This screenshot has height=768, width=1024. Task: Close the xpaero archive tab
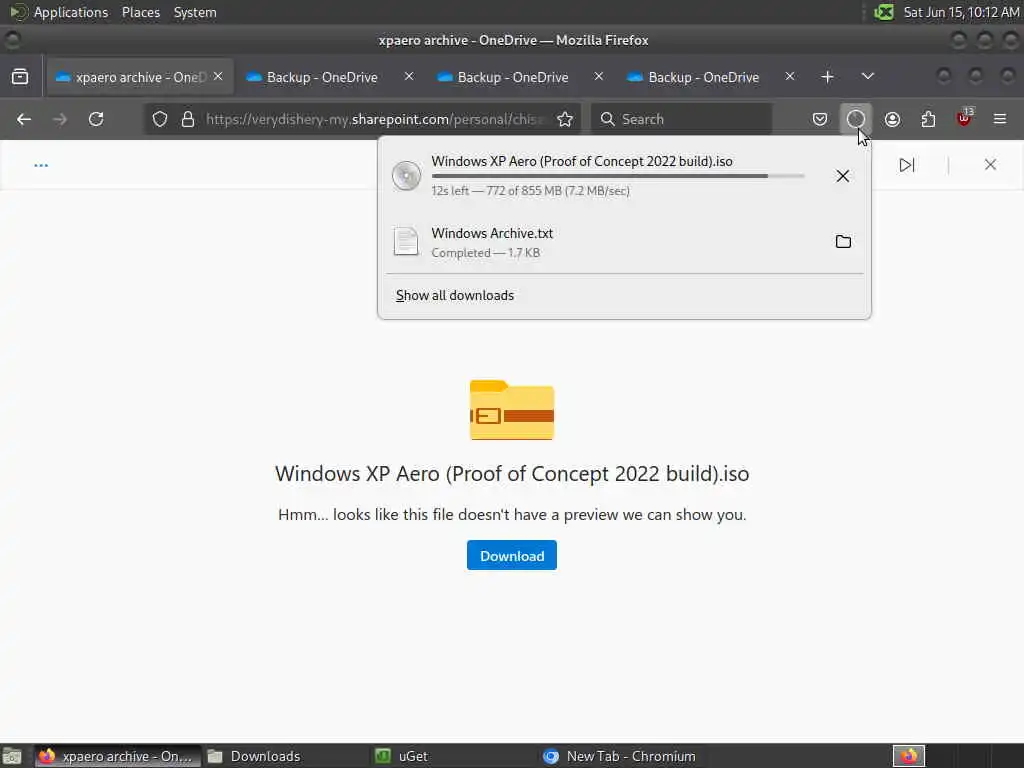[x=218, y=76]
